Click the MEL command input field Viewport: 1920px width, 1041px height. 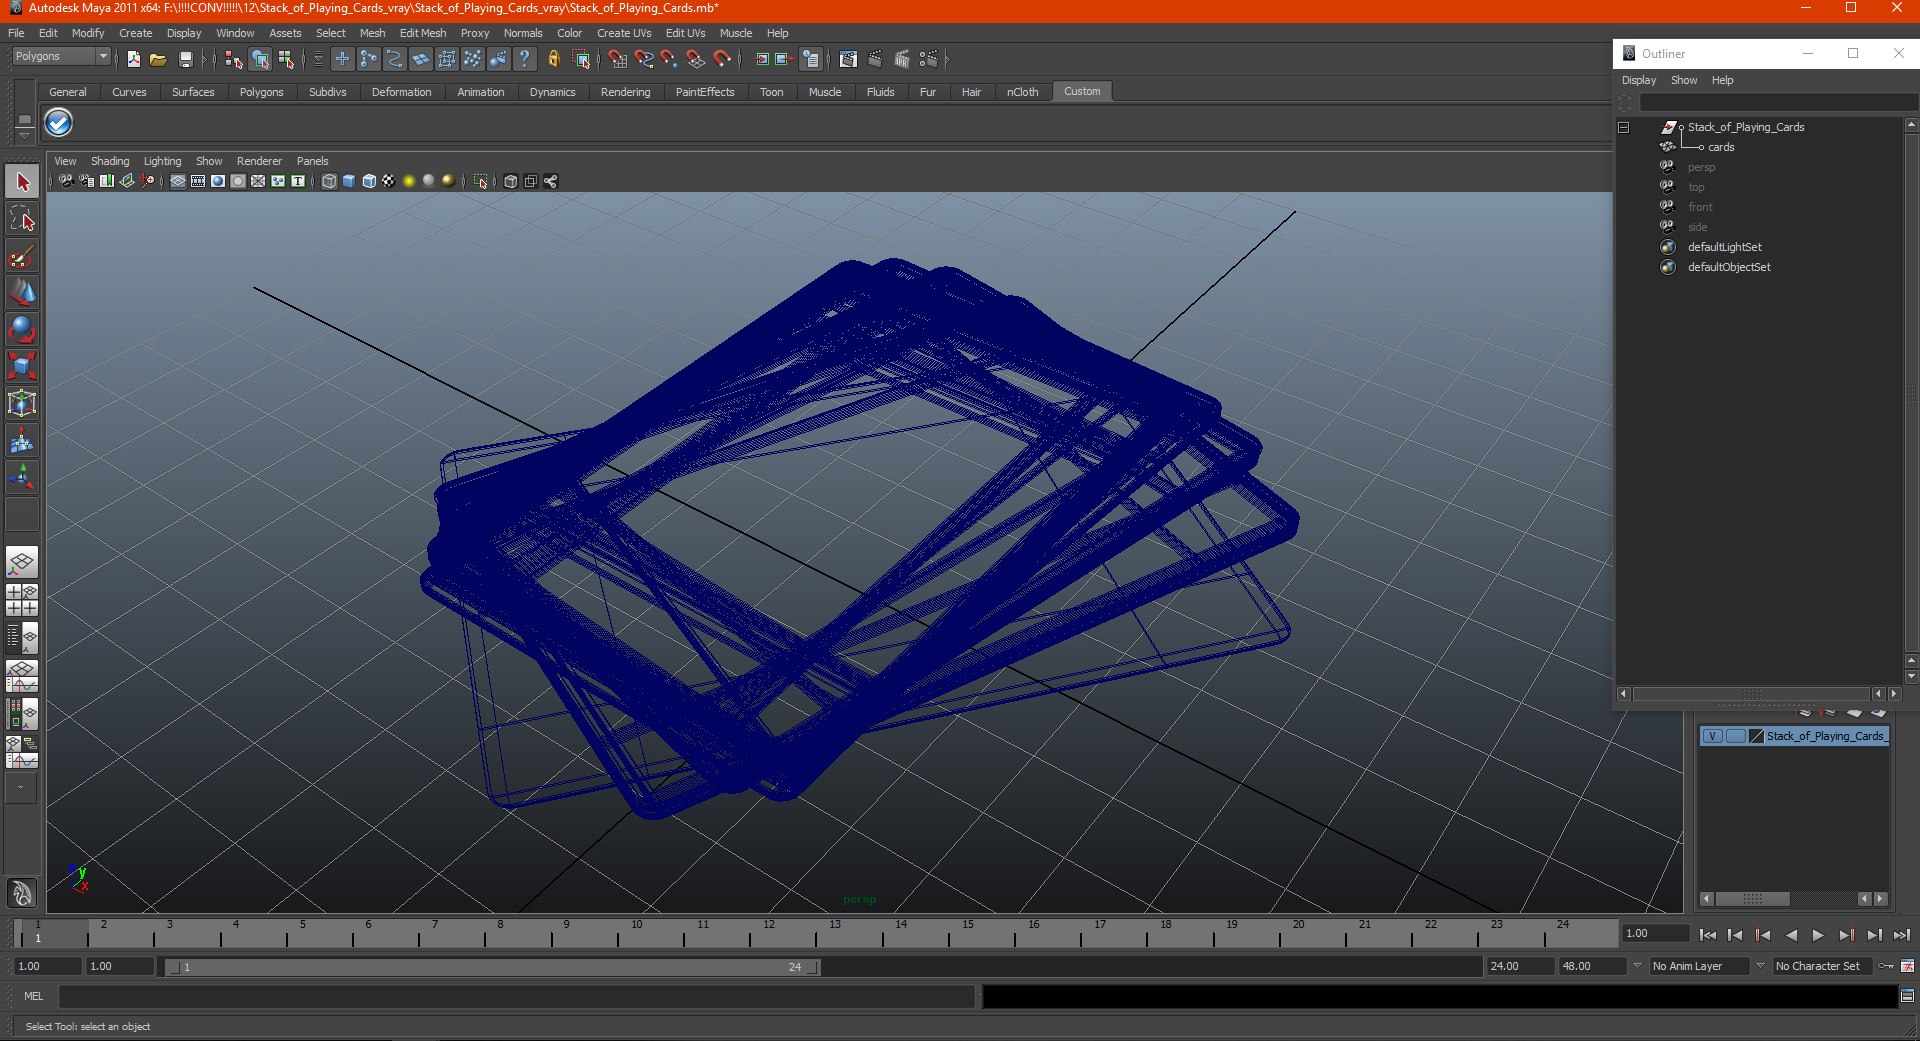[516, 996]
